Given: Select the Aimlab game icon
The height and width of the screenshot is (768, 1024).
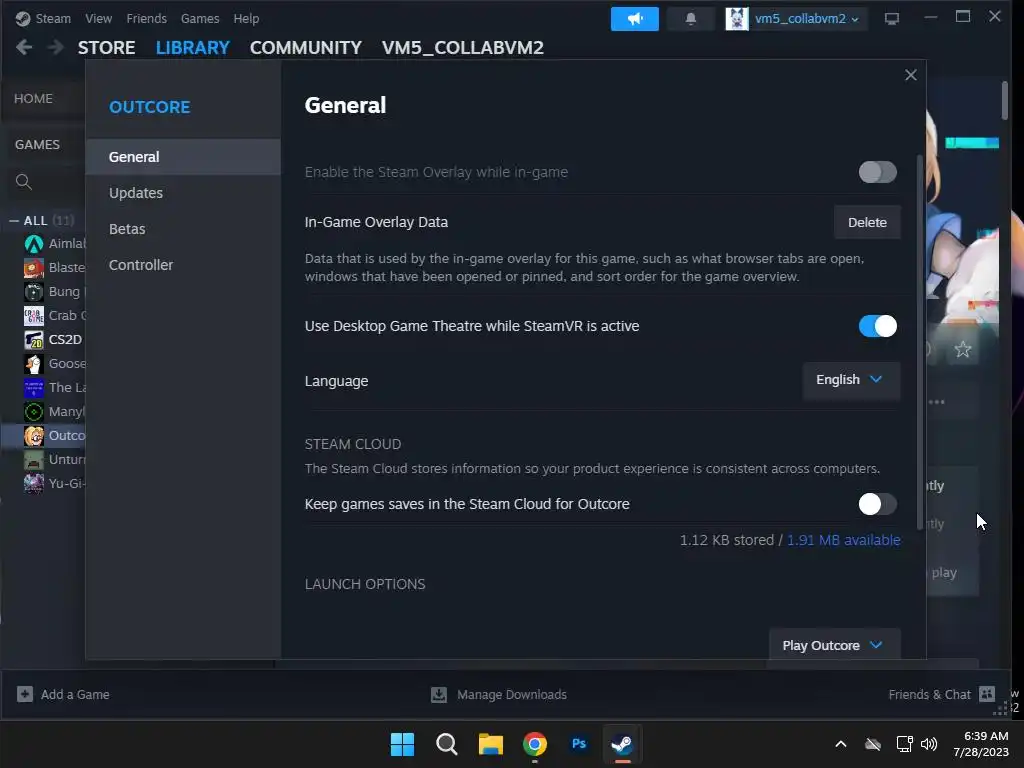Looking at the screenshot, I should [33, 244].
